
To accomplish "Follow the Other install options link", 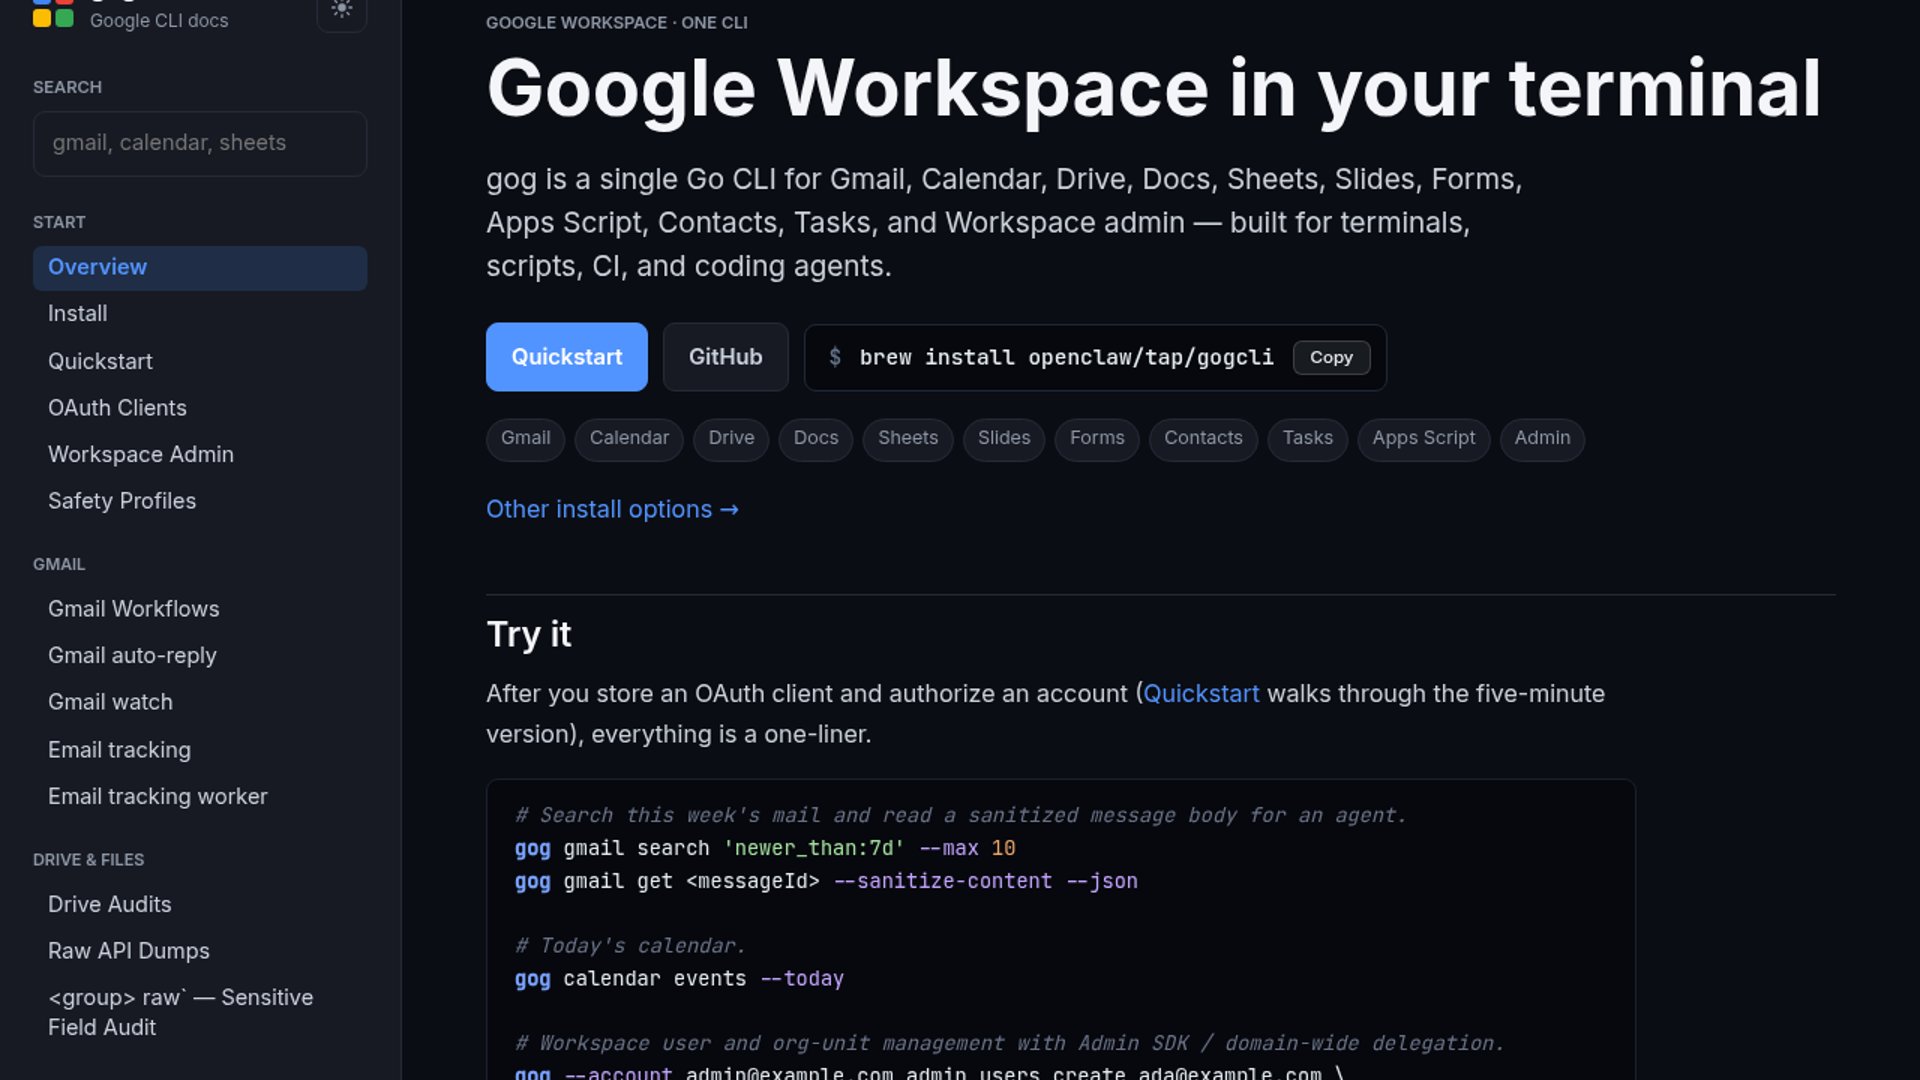I will 612,509.
